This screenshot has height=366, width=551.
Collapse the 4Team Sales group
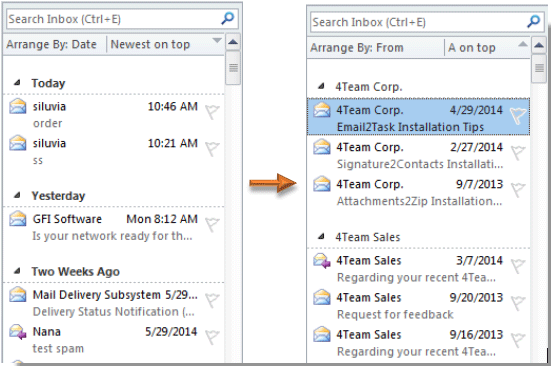pos(321,237)
